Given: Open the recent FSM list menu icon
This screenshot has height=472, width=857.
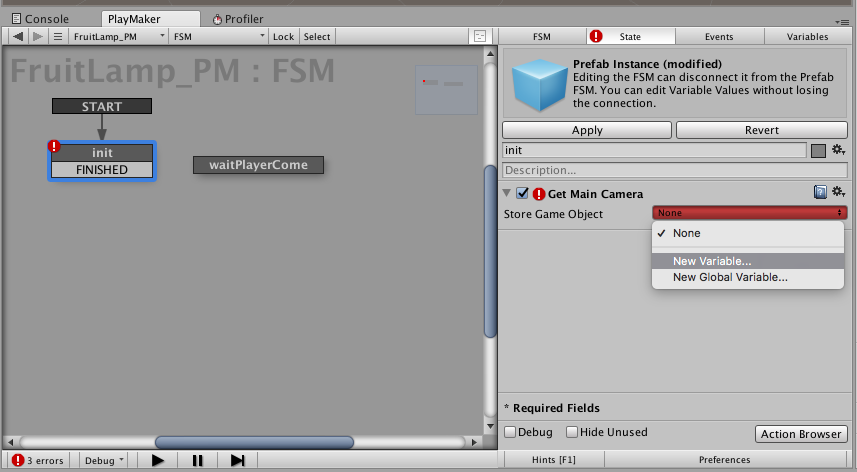Looking at the screenshot, I should coord(58,37).
